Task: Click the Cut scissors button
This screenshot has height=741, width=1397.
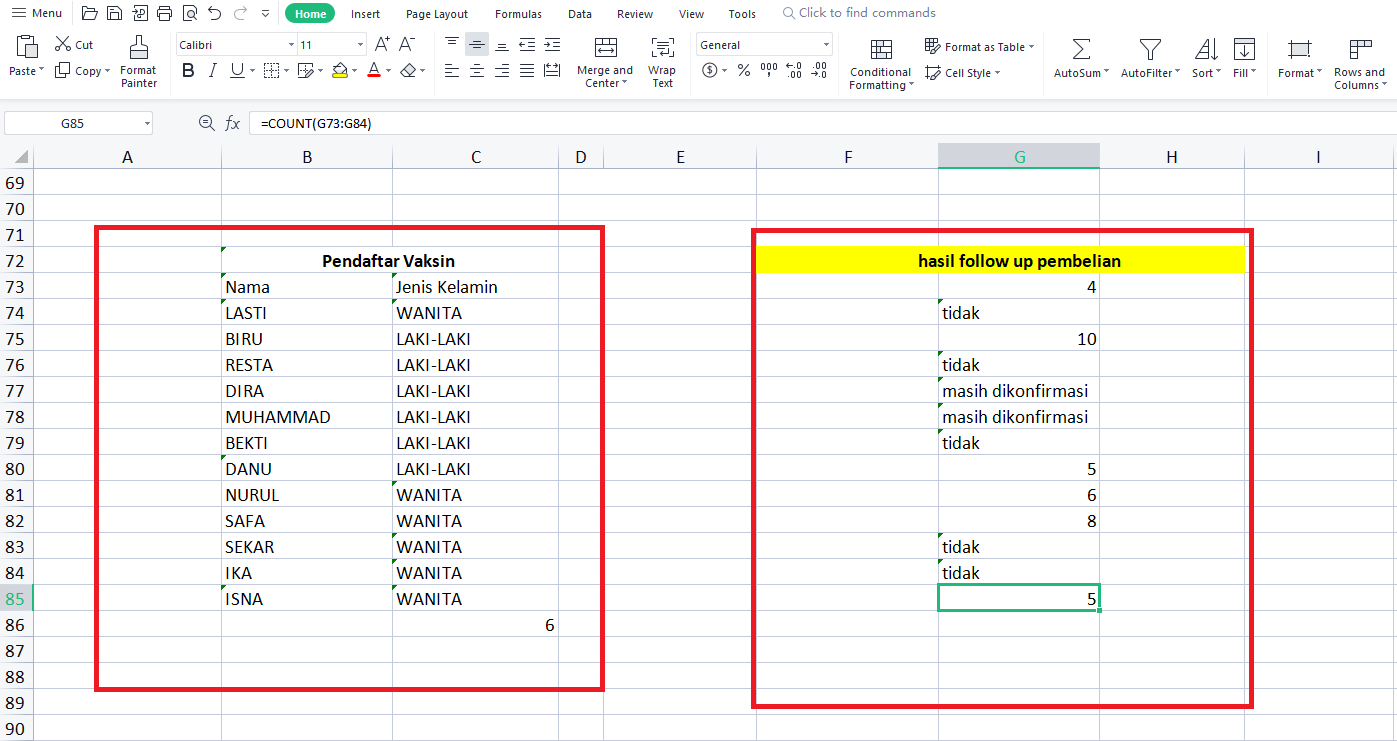Action: 74,45
